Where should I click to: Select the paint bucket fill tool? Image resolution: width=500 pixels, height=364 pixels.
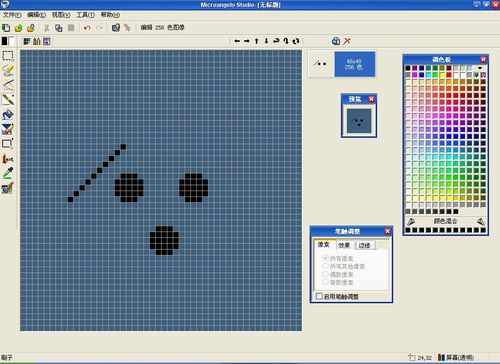coord(8,114)
